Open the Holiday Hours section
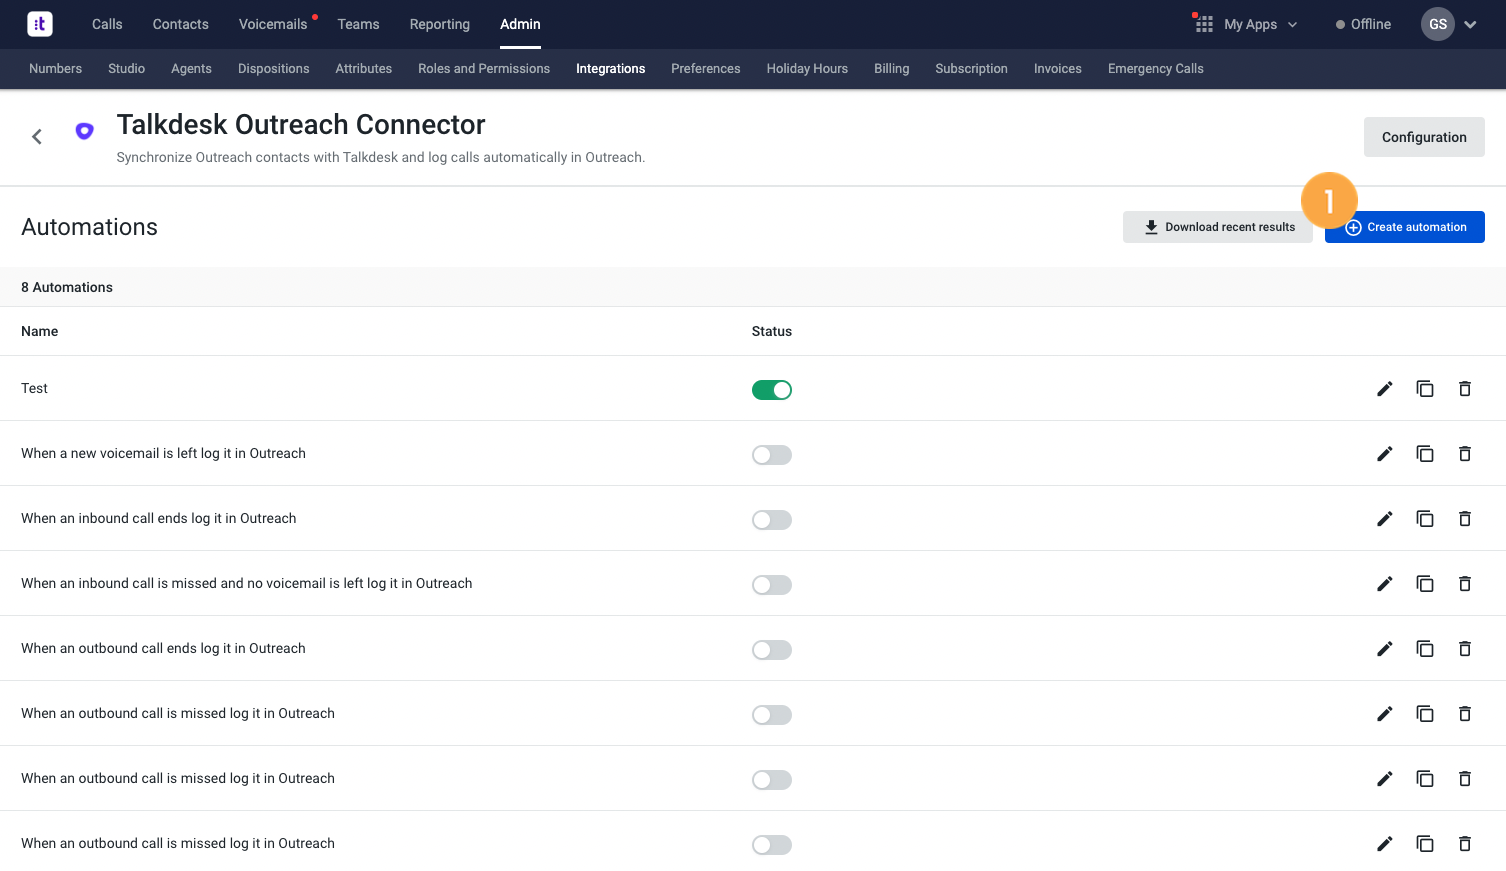 [807, 69]
